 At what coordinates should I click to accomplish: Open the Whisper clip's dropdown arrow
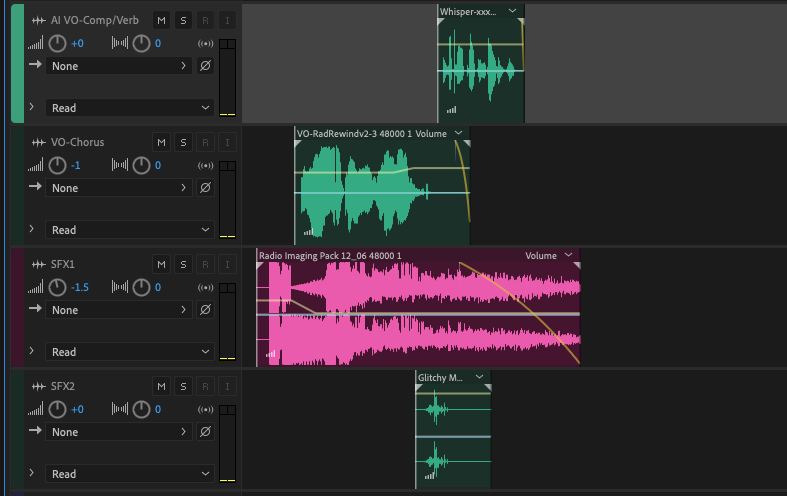point(512,11)
